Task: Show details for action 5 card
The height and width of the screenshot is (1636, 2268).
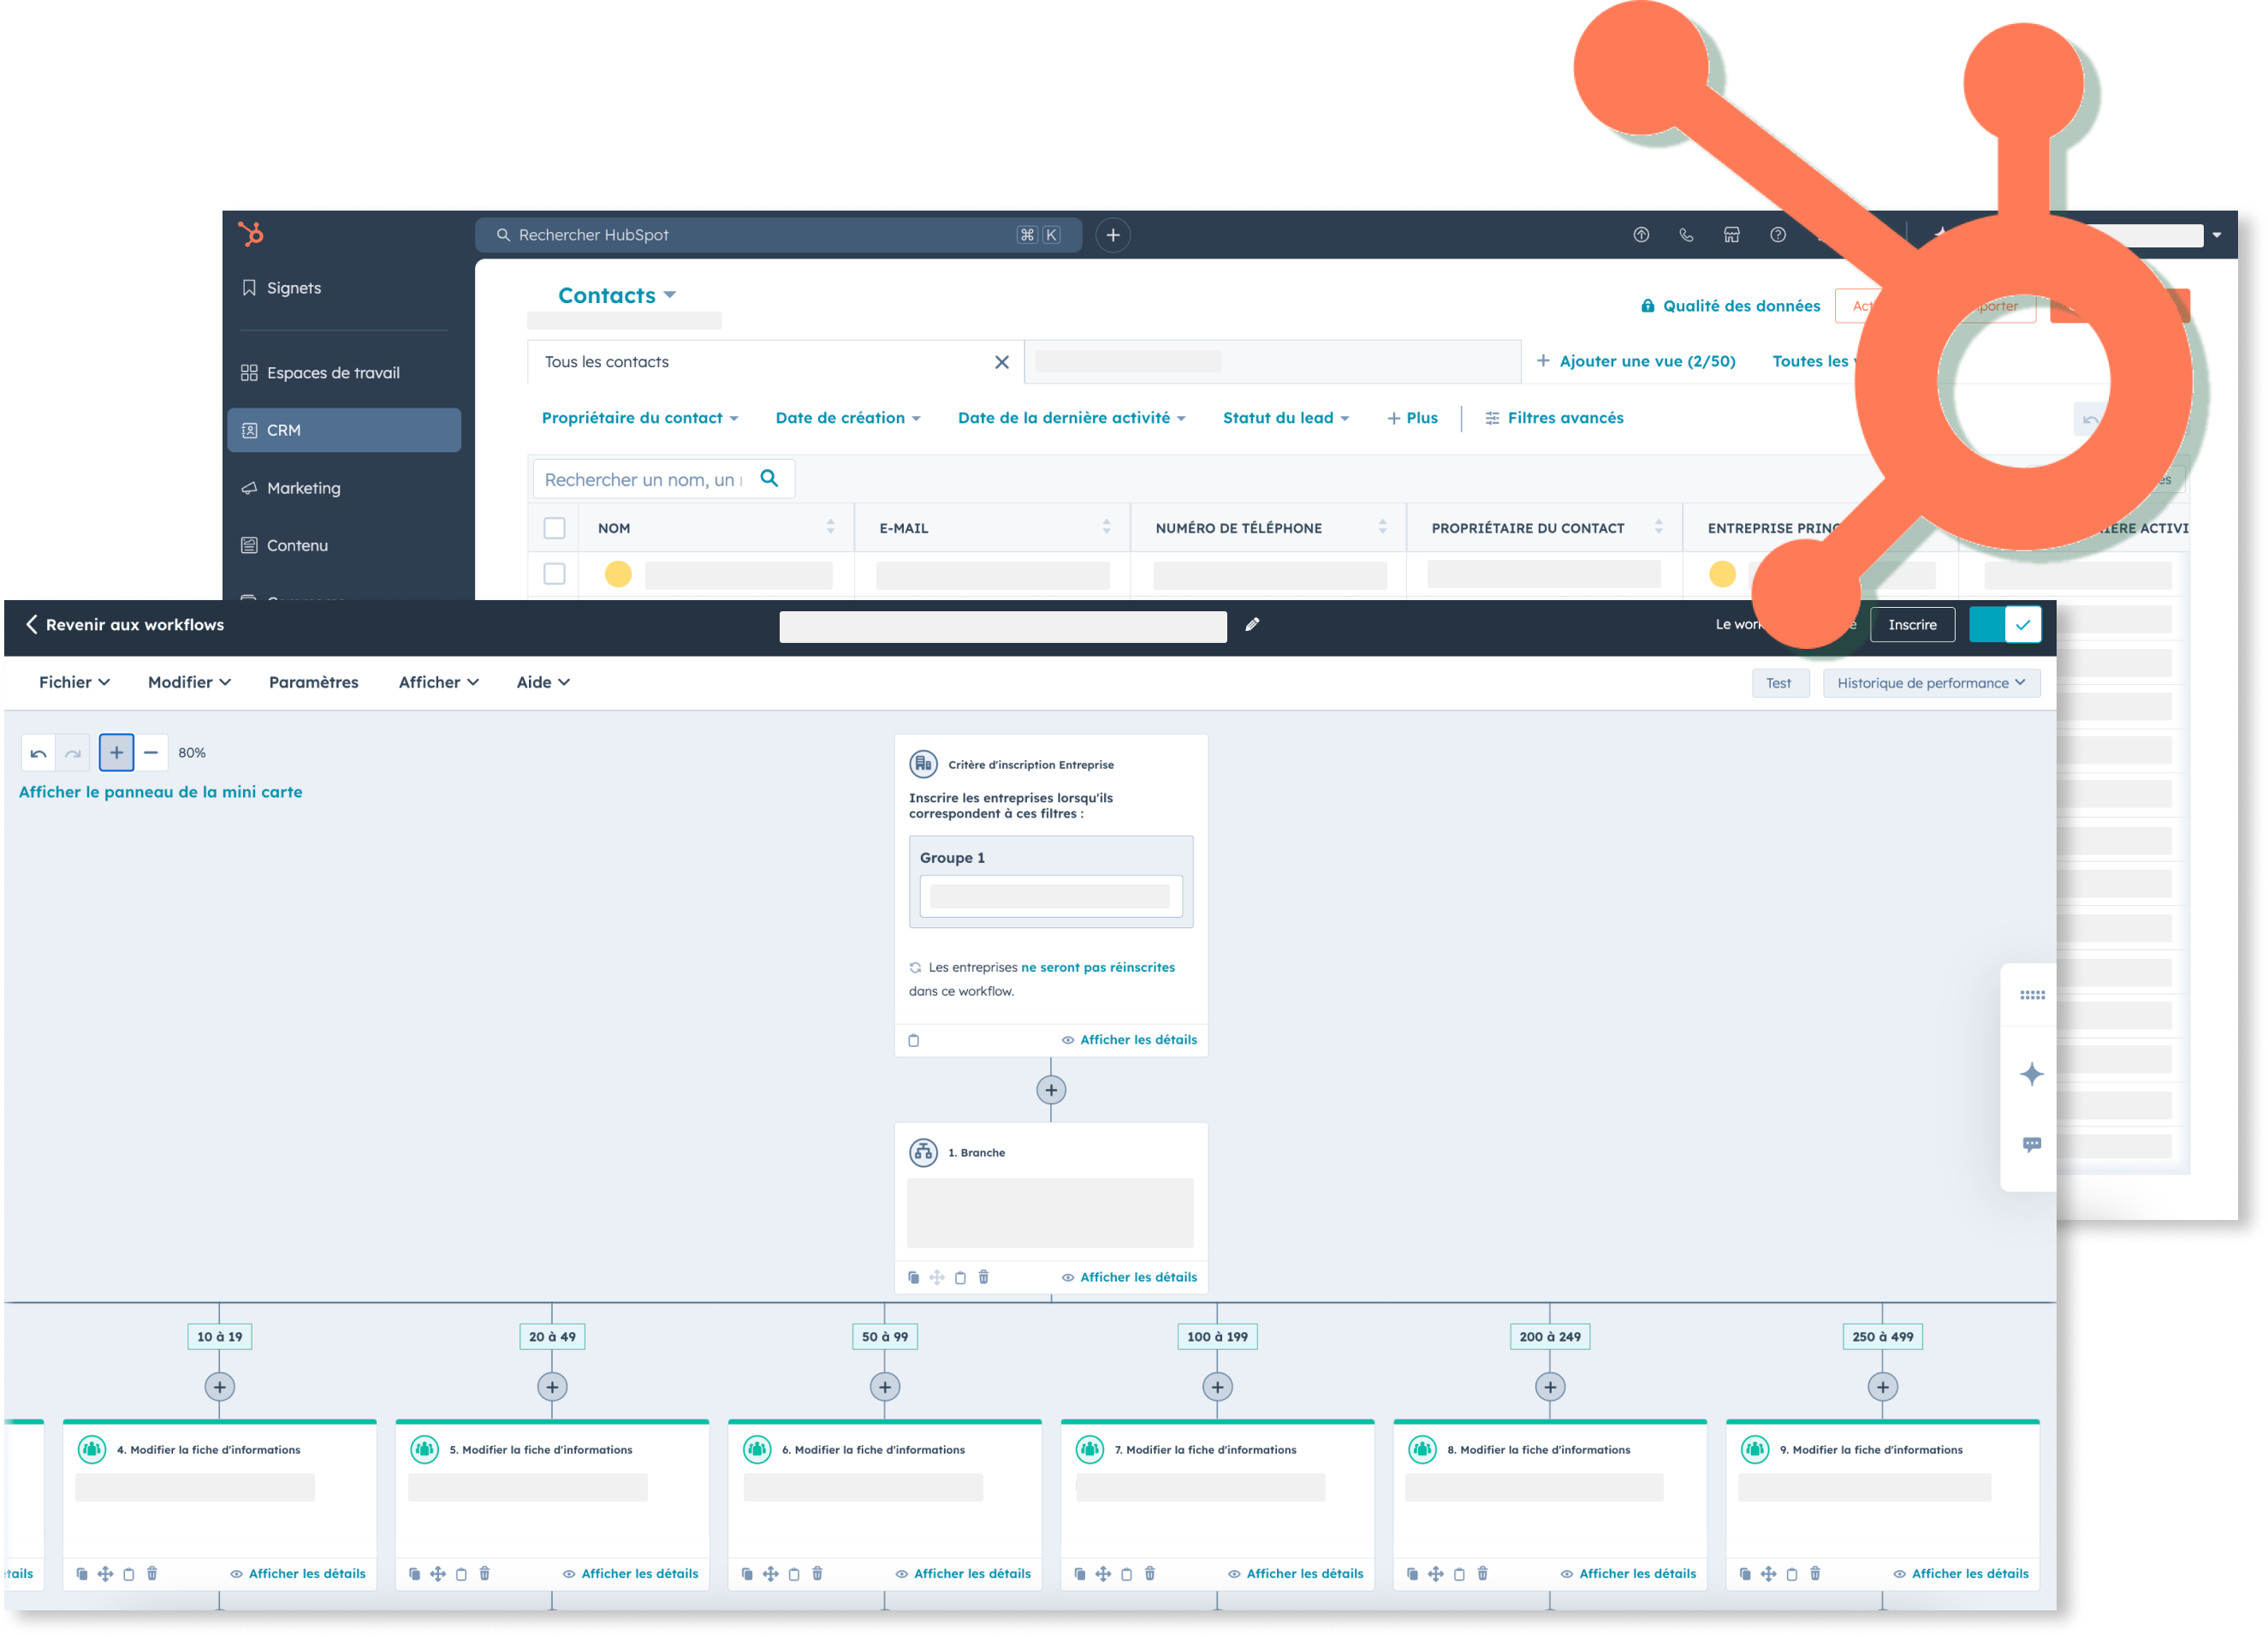Action: (x=630, y=1574)
